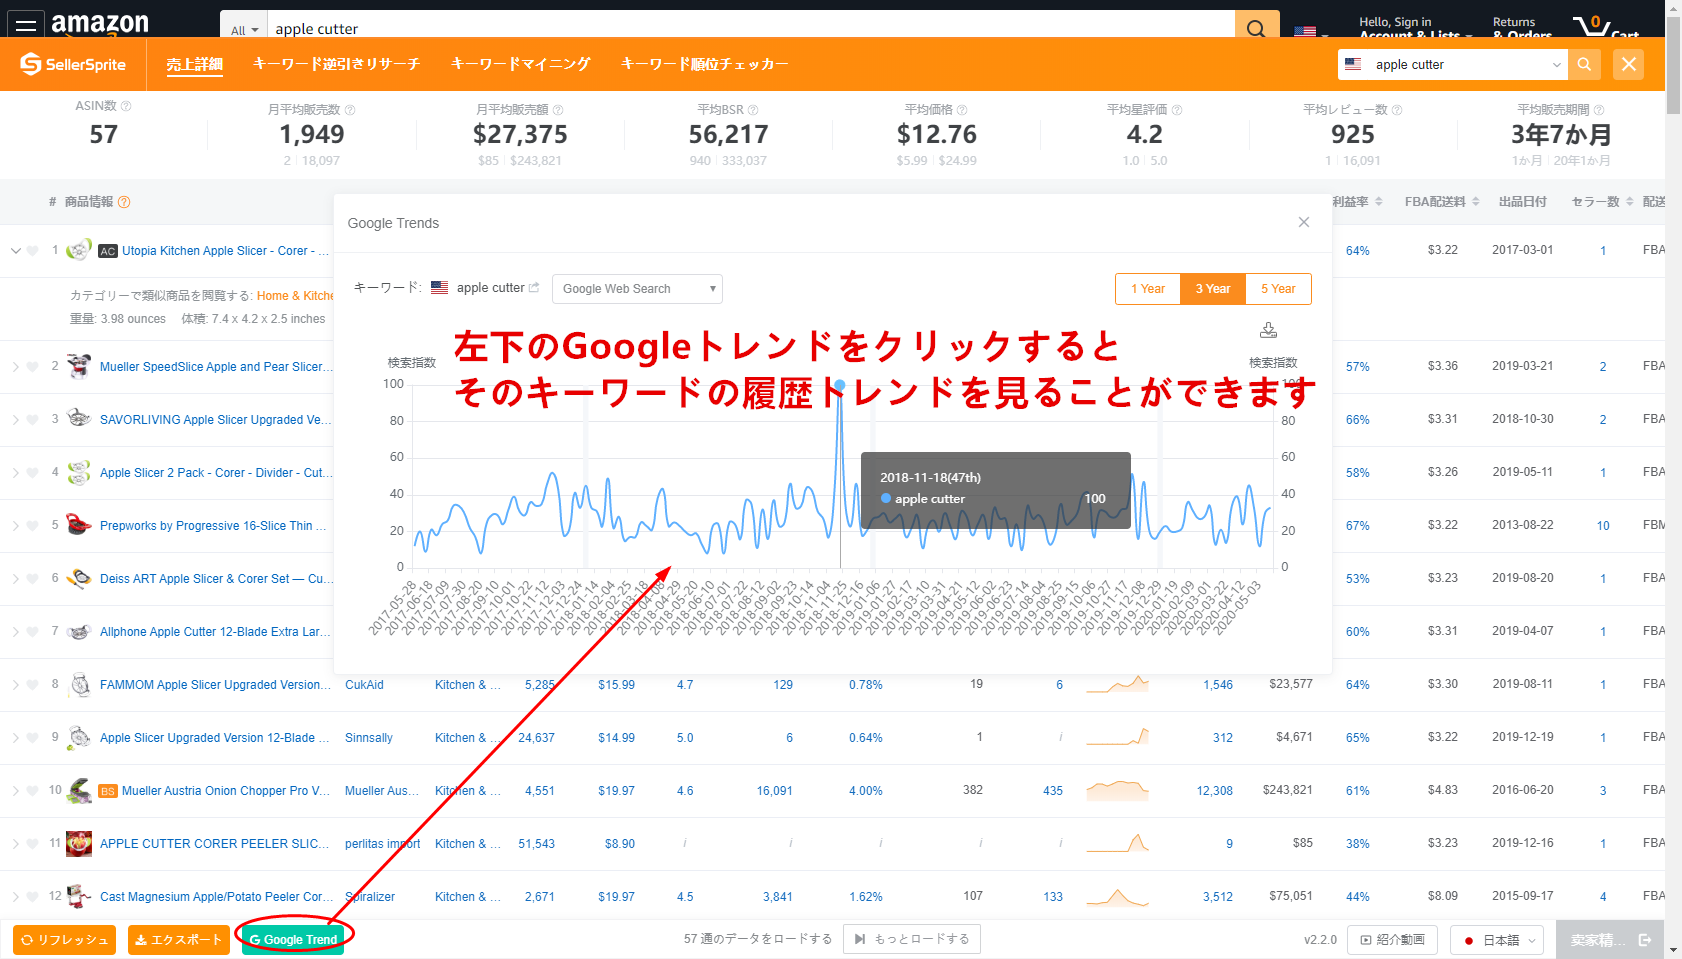Switch to キーワードマイニング tab
The width and height of the screenshot is (1682, 959).
click(x=520, y=65)
